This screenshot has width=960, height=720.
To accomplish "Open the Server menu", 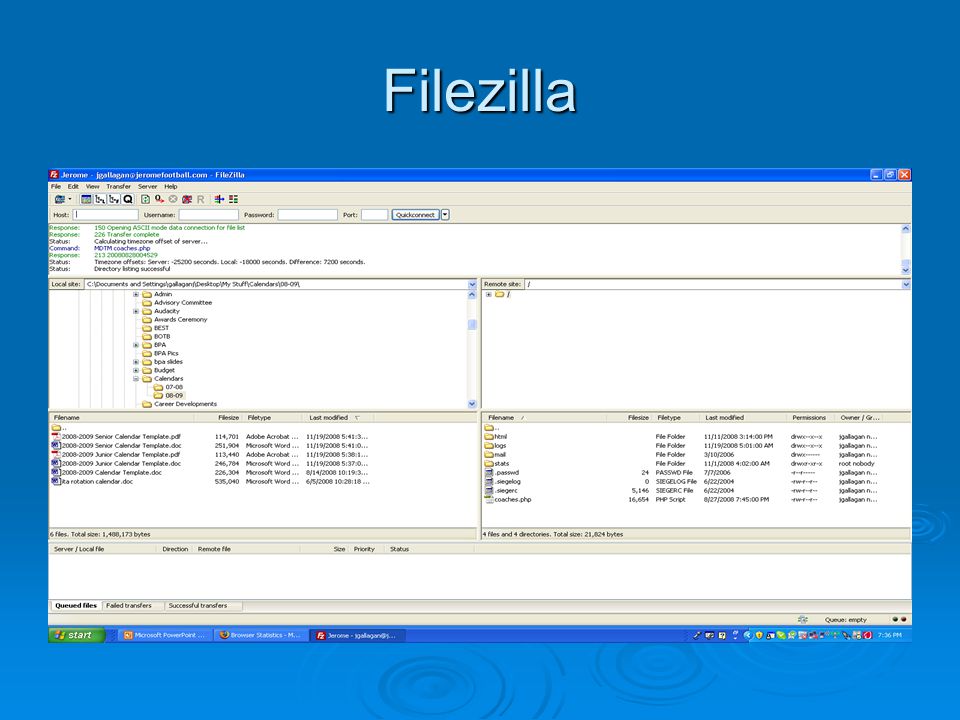I will [148, 186].
